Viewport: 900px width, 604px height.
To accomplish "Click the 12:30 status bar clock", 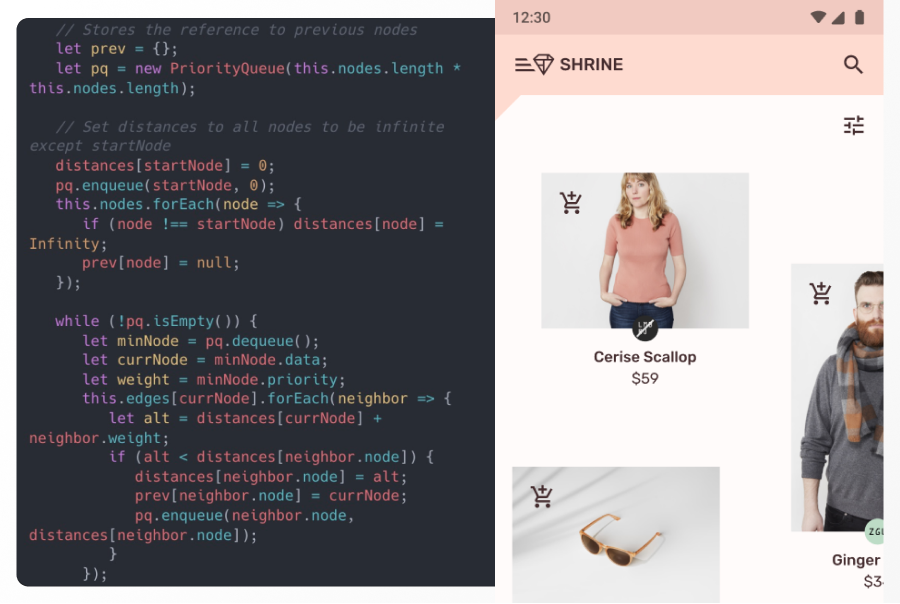I will (x=531, y=18).
